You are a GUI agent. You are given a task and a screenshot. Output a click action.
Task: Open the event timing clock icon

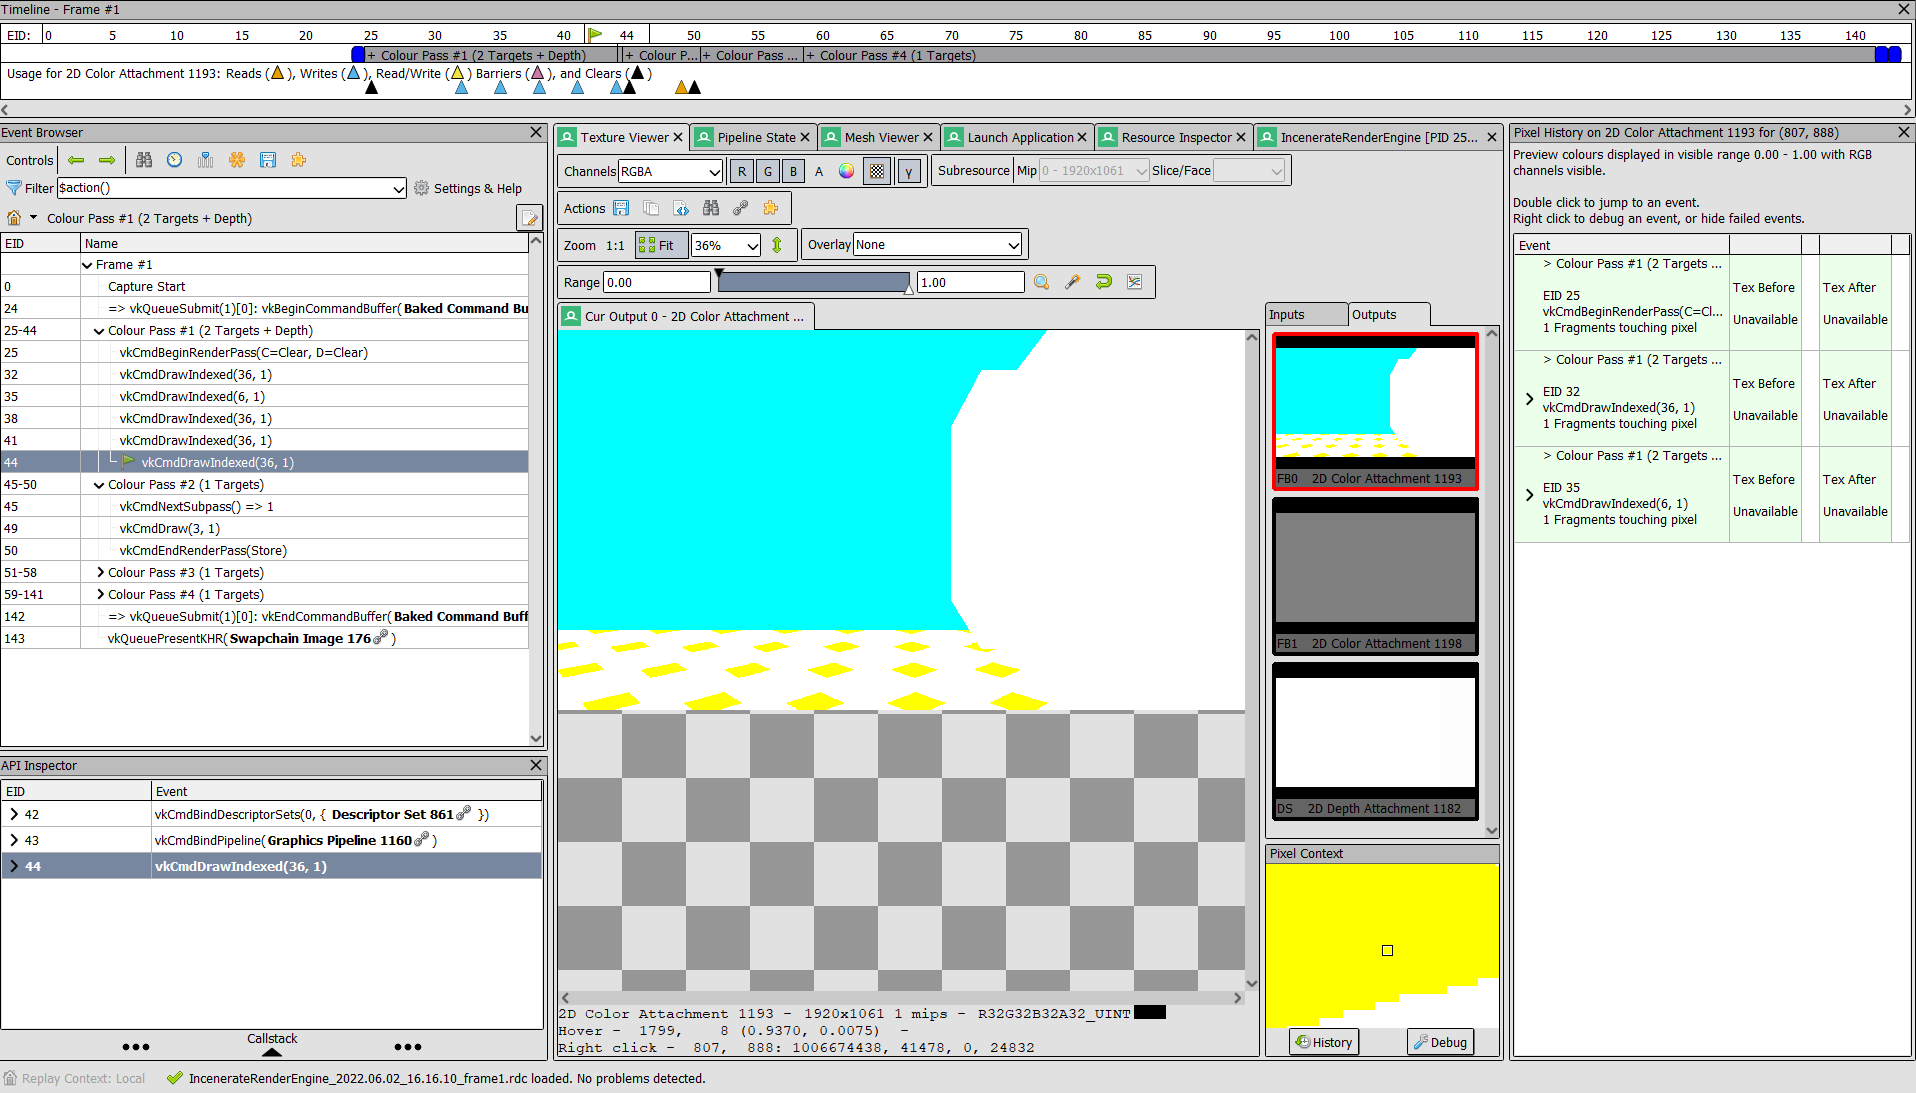click(174, 160)
